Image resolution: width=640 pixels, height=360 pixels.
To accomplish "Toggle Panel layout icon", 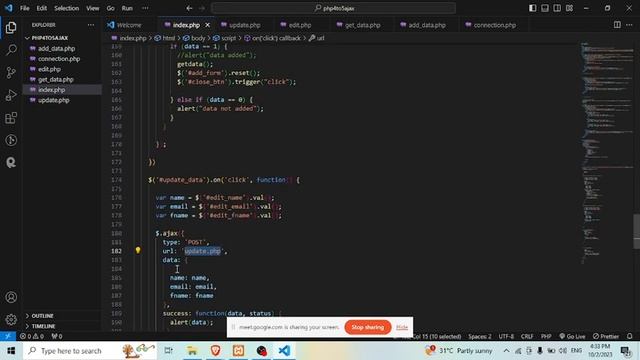I will (545, 8).
